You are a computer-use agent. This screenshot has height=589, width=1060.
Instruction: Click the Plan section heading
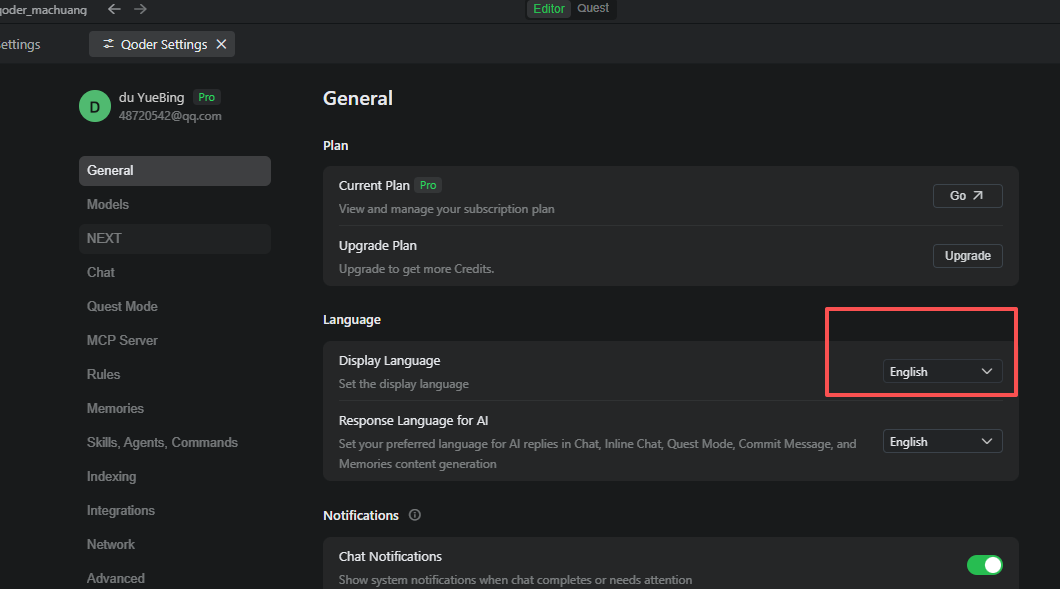tap(335, 145)
